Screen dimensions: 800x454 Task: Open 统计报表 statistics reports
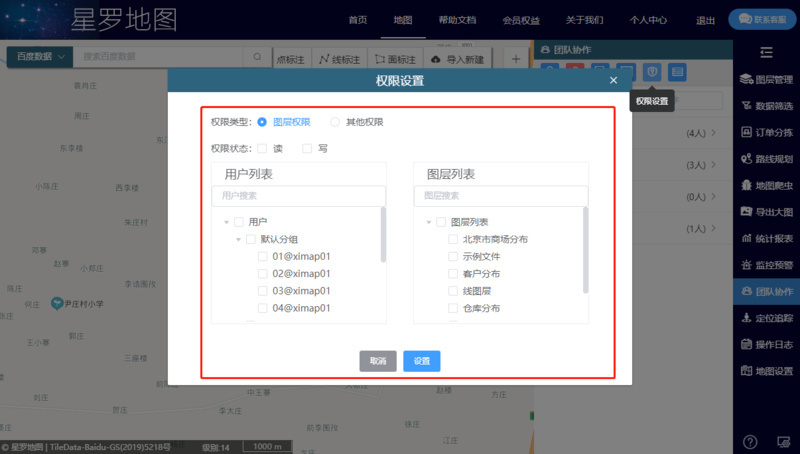coord(766,239)
